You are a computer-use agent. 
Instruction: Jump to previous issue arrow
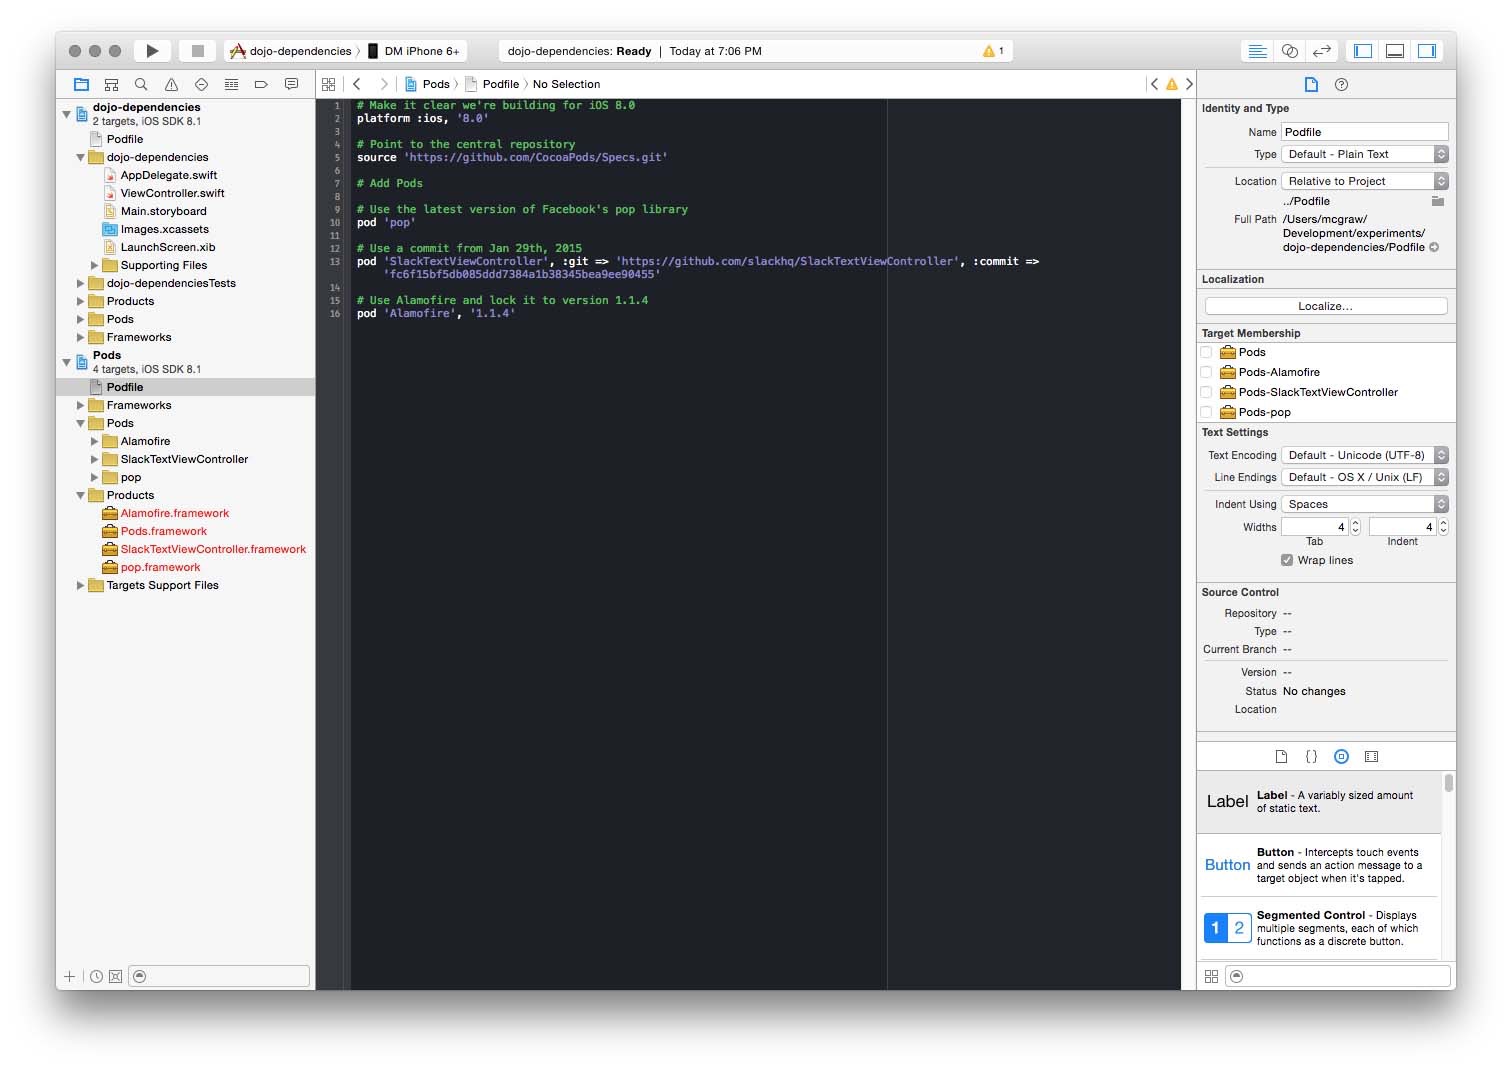(1155, 84)
